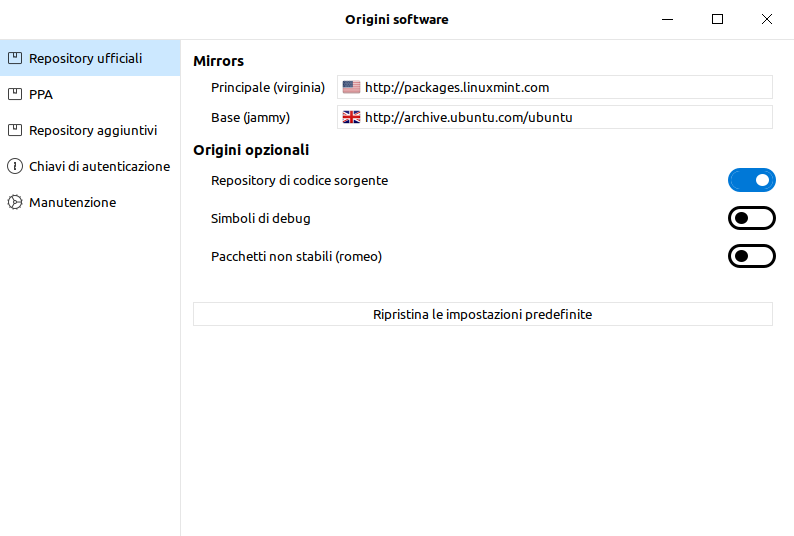Open the Manutenzione section
This screenshot has height=536, width=794.
point(72,202)
